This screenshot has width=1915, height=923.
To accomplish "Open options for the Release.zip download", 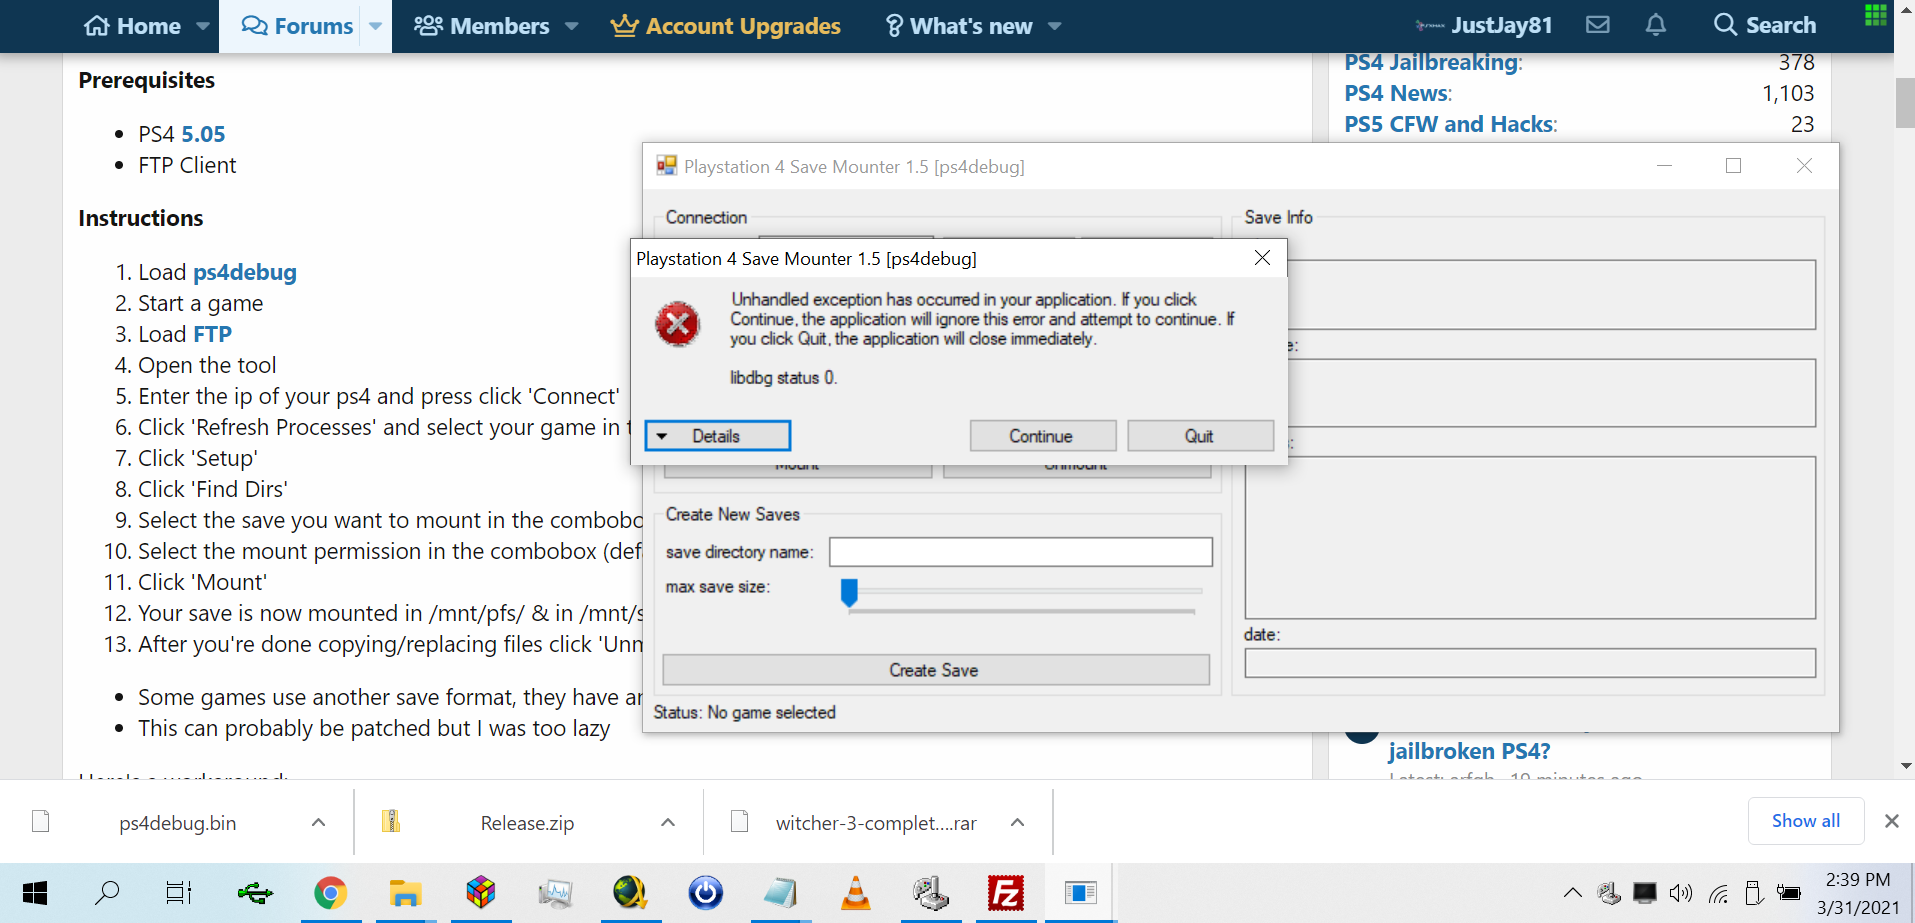I will click(x=668, y=822).
